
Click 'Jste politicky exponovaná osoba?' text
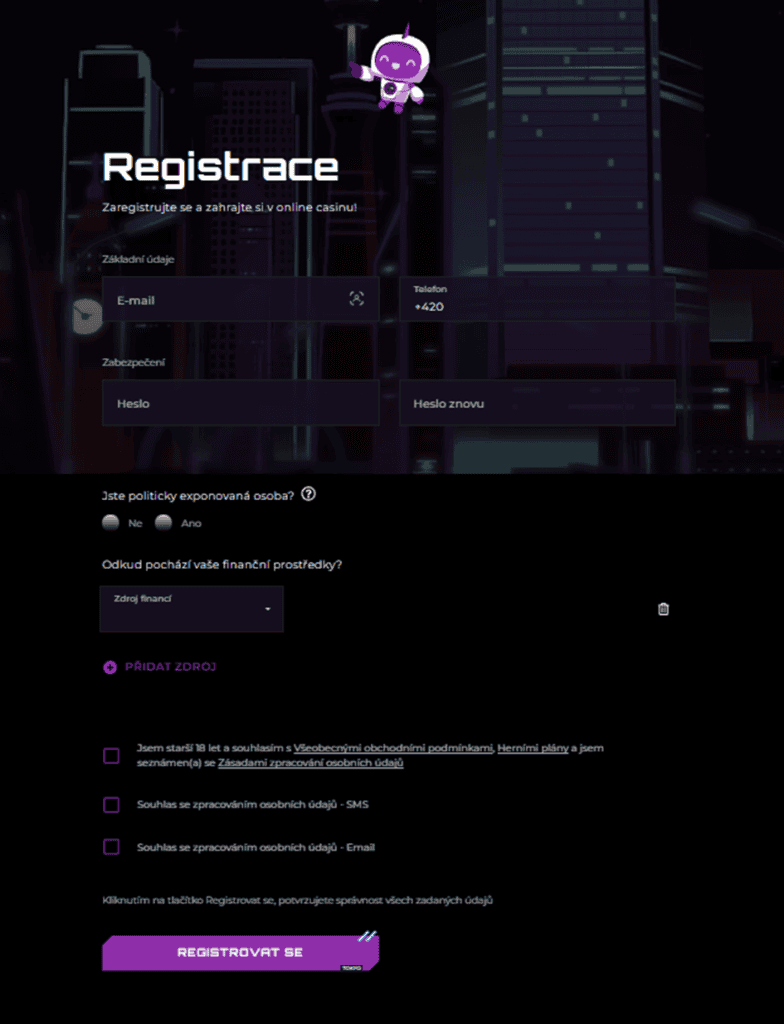point(198,496)
